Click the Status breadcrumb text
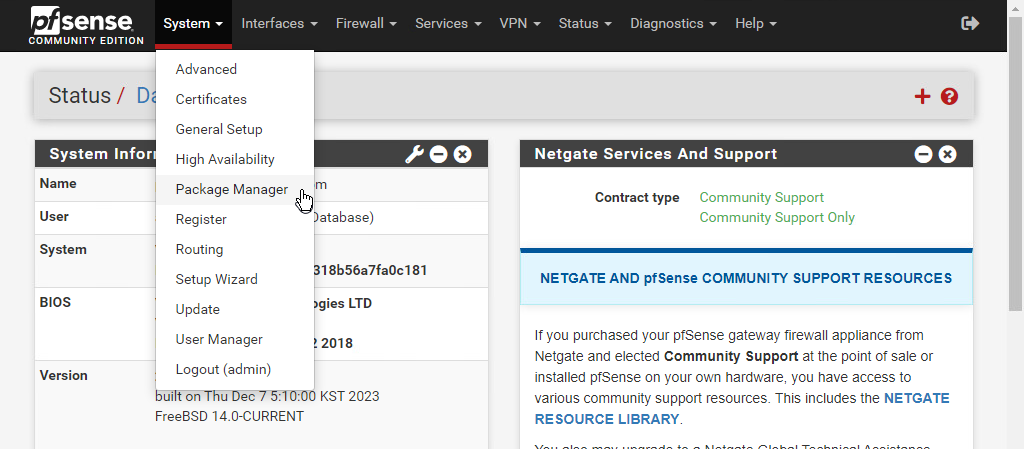The height and width of the screenshot is (449, 1024). tap(80, 96)
